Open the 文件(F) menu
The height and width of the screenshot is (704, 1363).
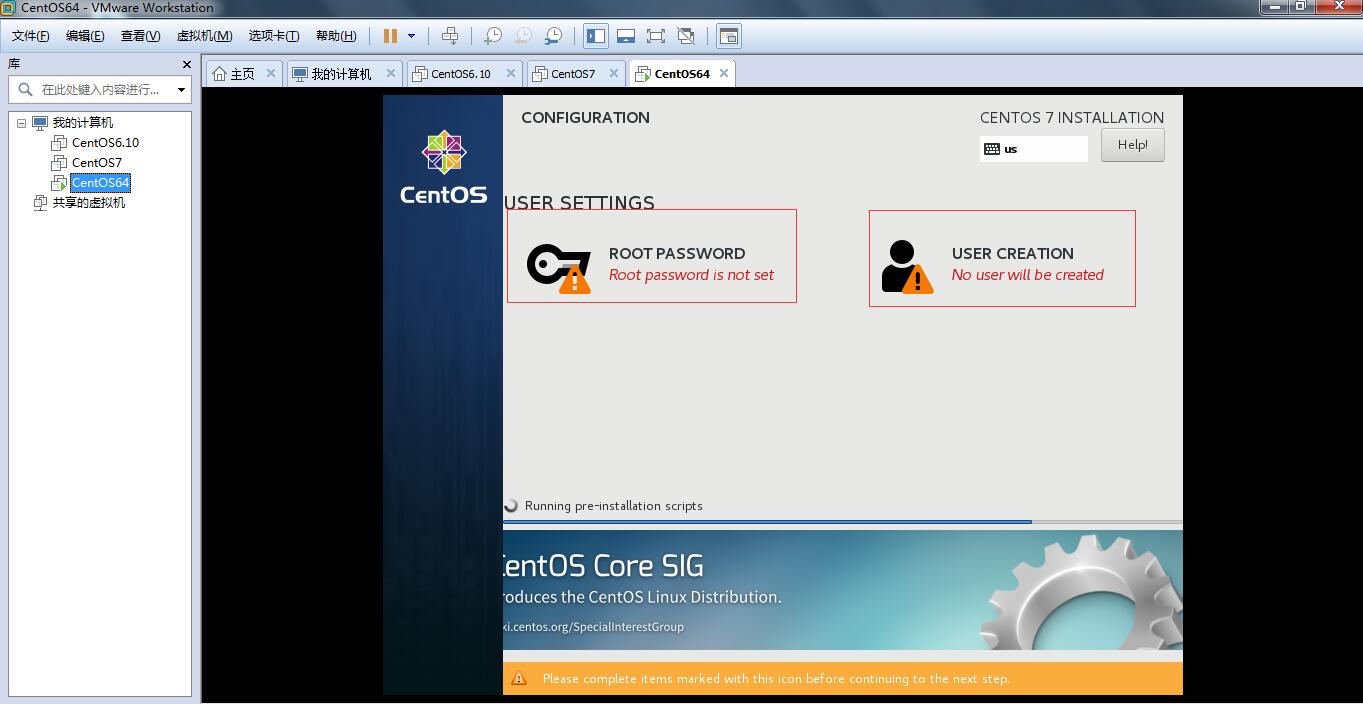(31, 36)
